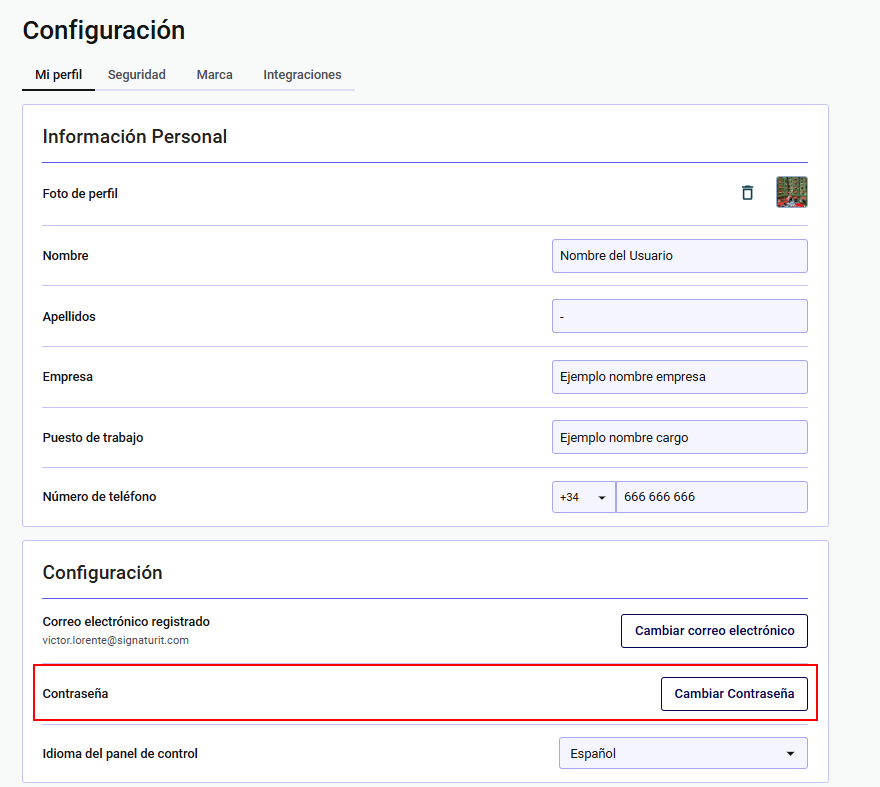
Task: Click the country code dropdown arrow
Action: pyautogui.click(x=602, y=498)
